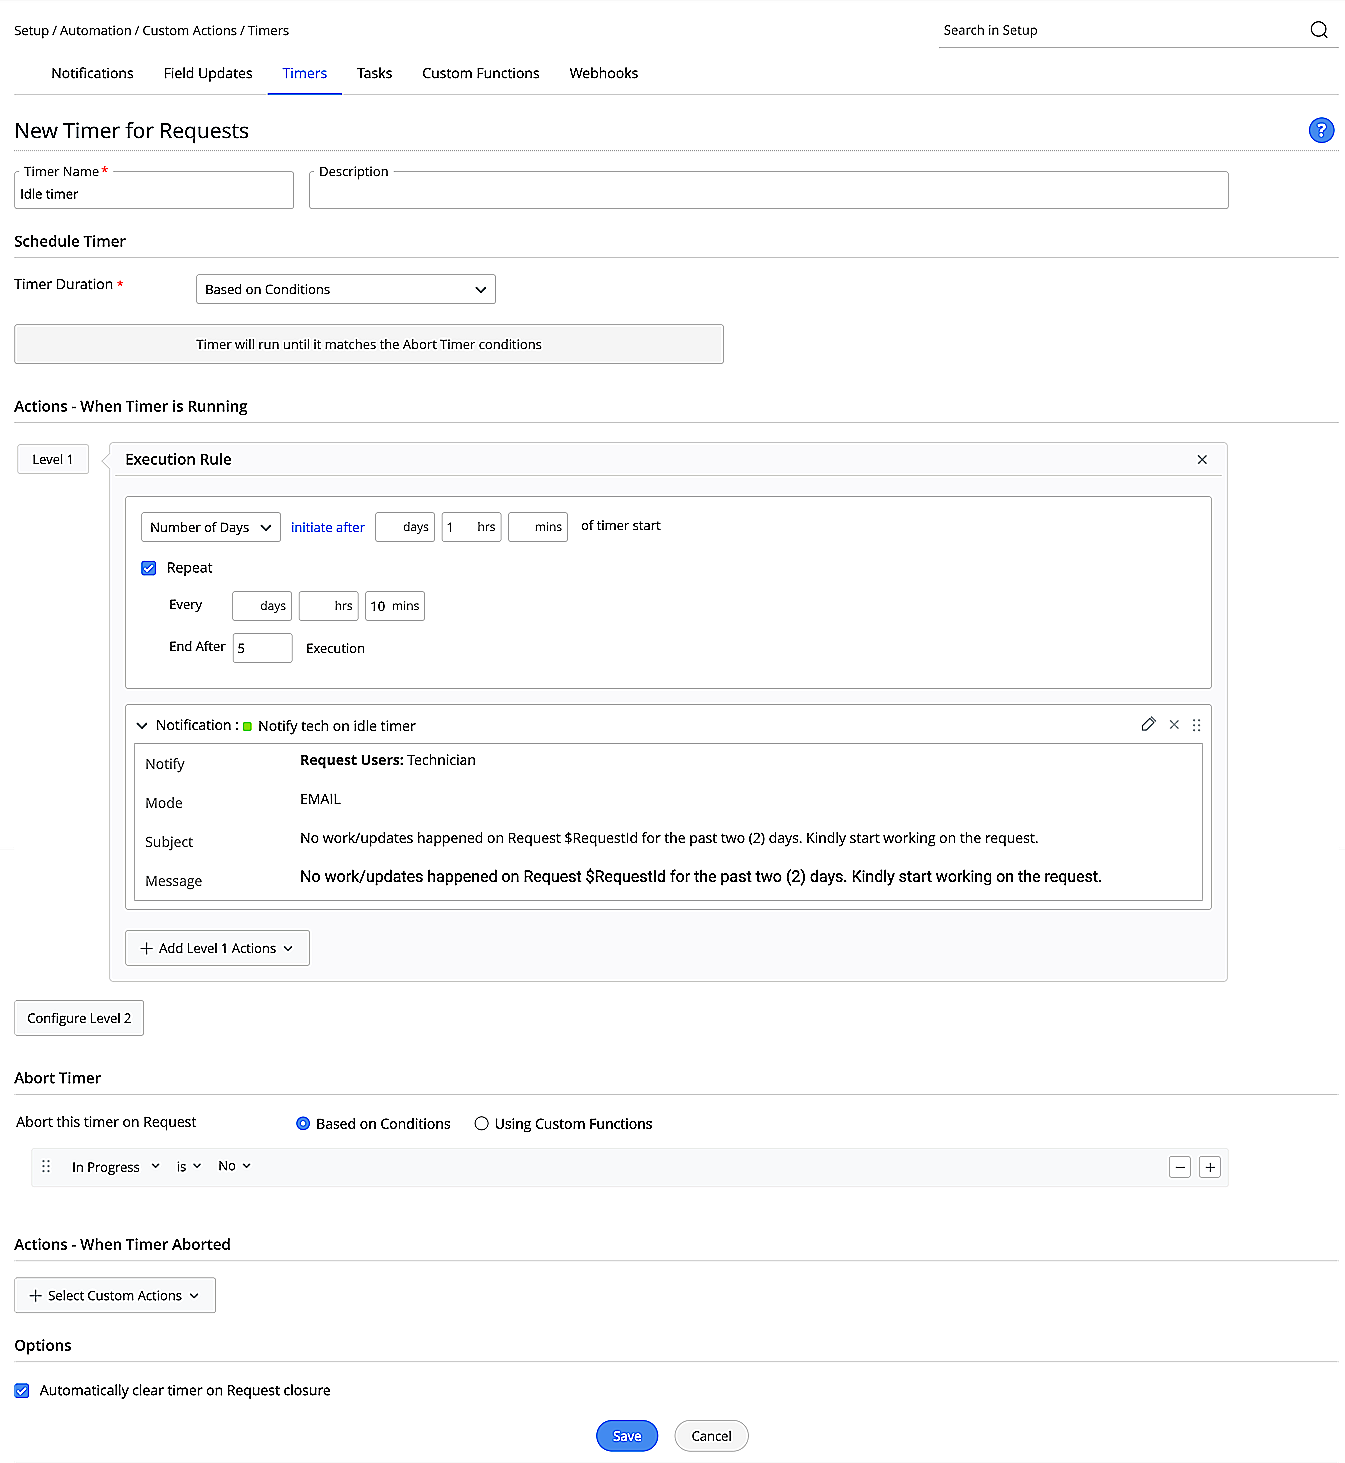Open the Timer Duration dropdown
This screenshot has width=1345, height=1463.
pyautogui.click(x=345, y=289)
